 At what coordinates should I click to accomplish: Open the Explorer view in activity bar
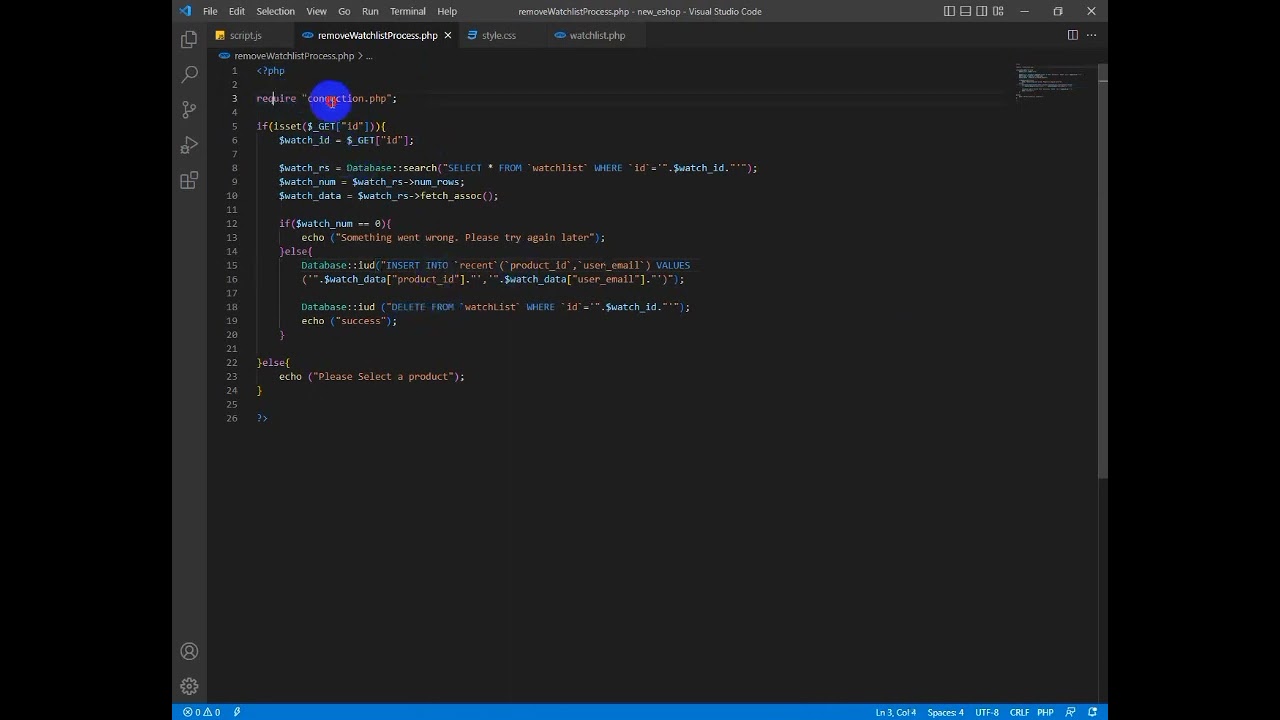(x=189, y=40)
